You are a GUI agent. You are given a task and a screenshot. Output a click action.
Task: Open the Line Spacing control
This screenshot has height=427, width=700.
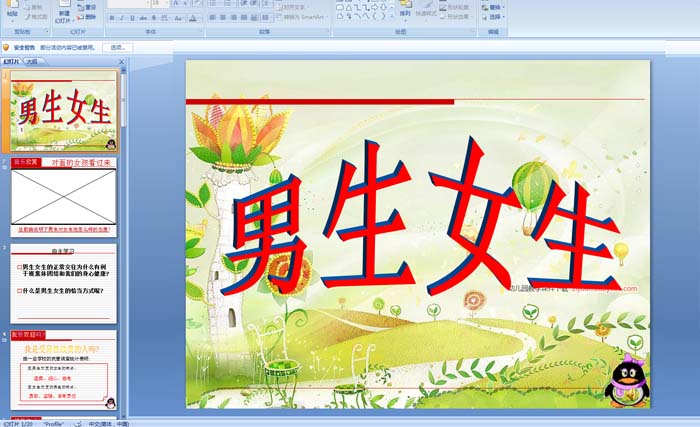(266, 4)
